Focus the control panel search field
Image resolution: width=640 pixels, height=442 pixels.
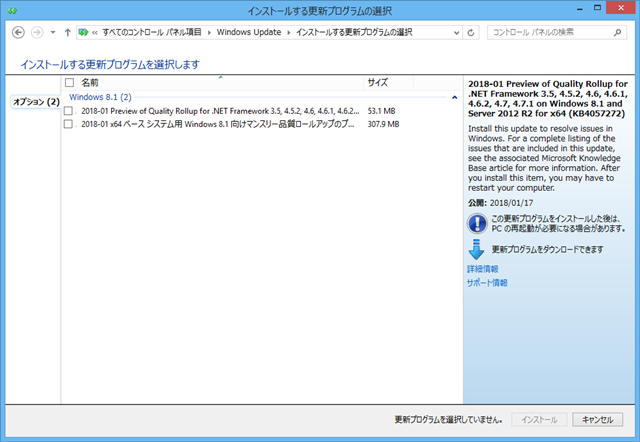pyautogui.click(x=557, y=32)
